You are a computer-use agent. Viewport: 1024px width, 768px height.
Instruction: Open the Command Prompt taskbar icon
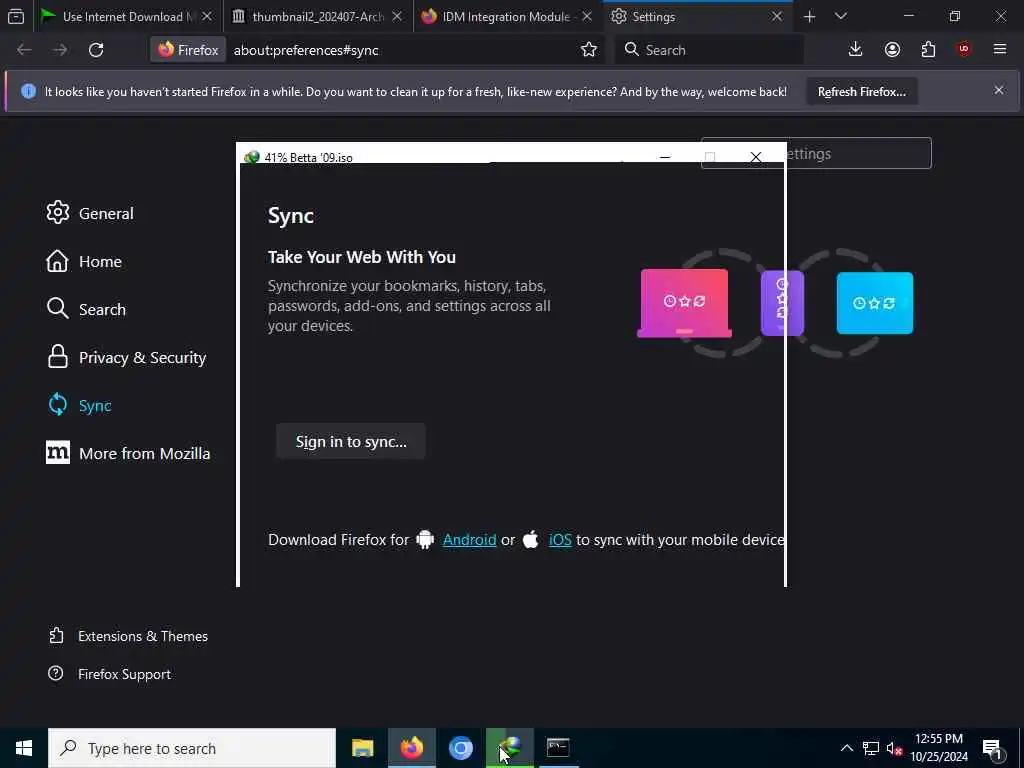click(x=558, y=748)
